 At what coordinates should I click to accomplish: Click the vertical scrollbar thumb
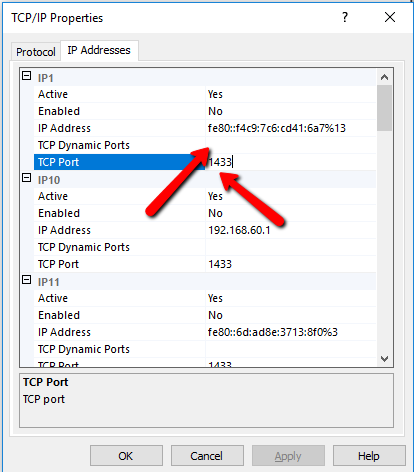(x=384, y=108)
